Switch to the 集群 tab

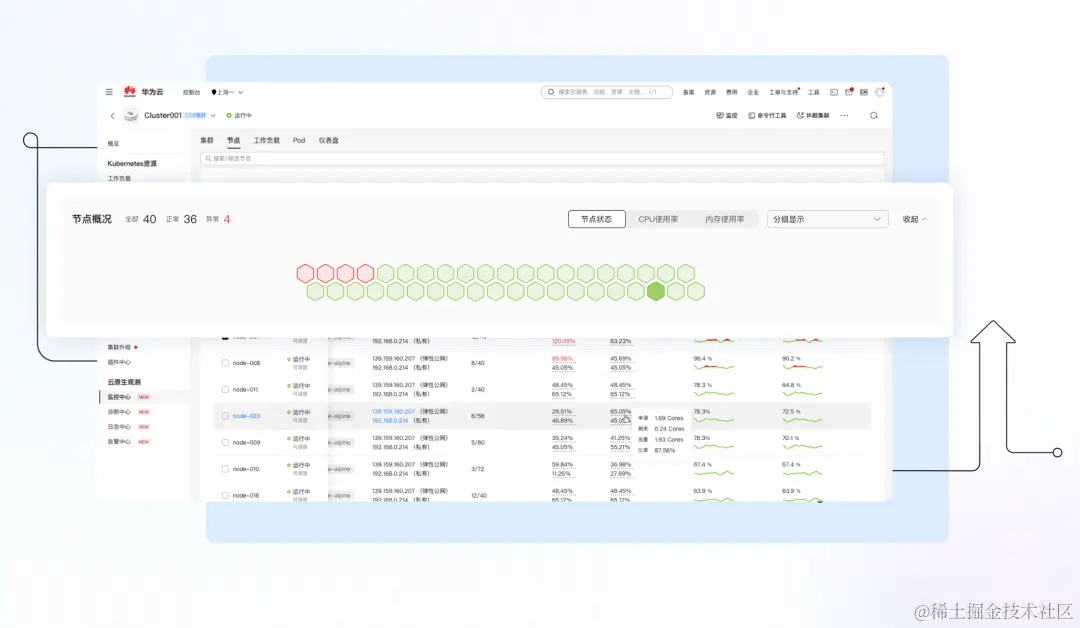click(207, 140)
